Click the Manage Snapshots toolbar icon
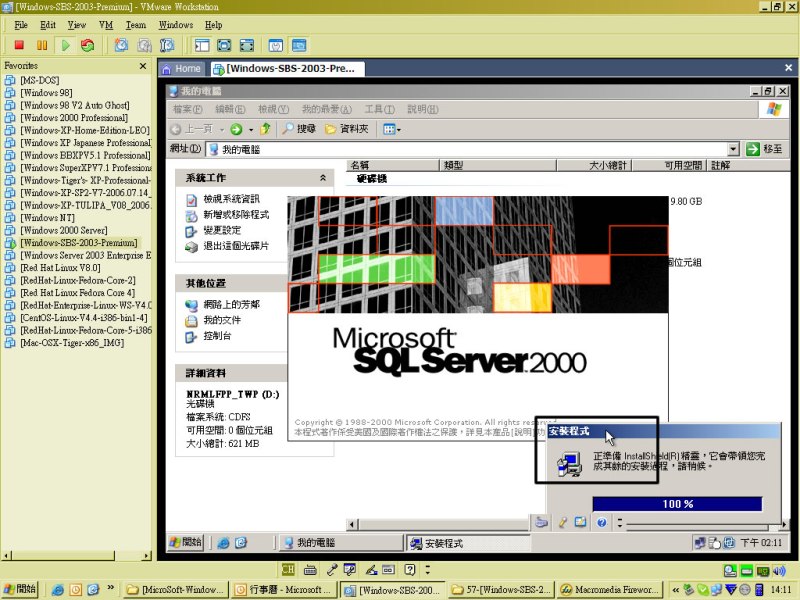Screen dimensions: 800x600 tap(167, 45)
